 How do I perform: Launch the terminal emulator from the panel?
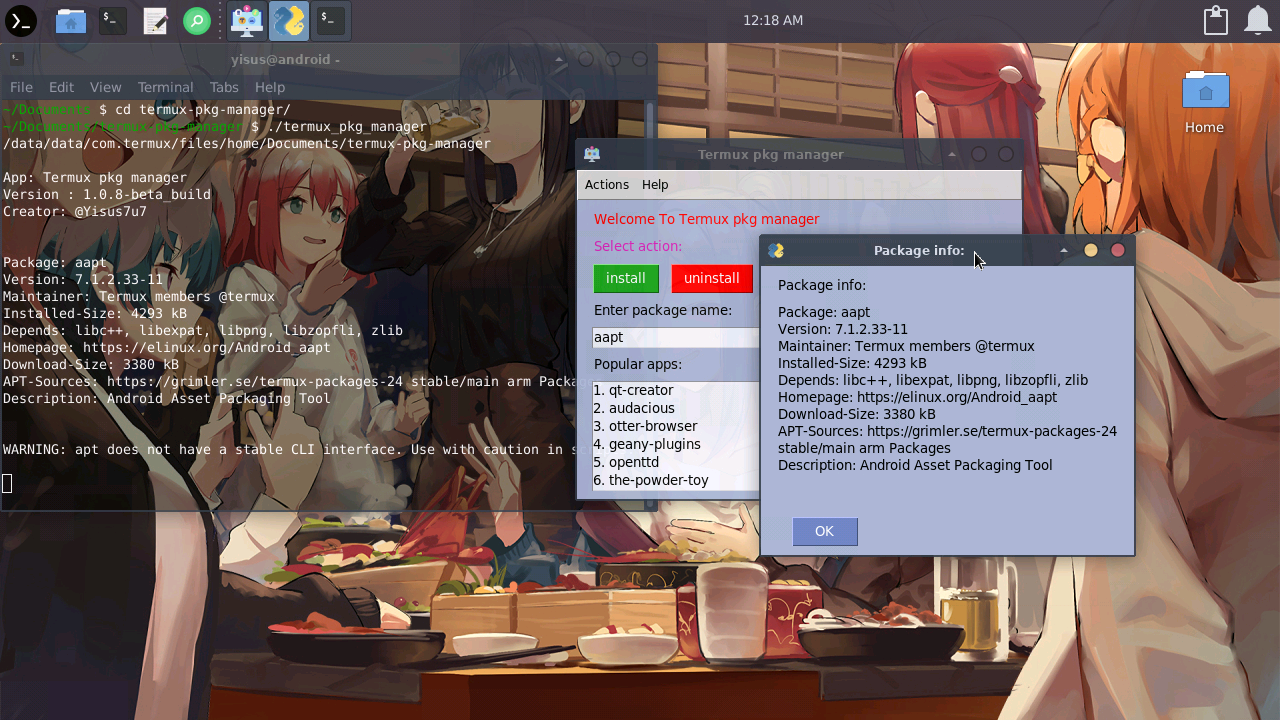[113, 20]
